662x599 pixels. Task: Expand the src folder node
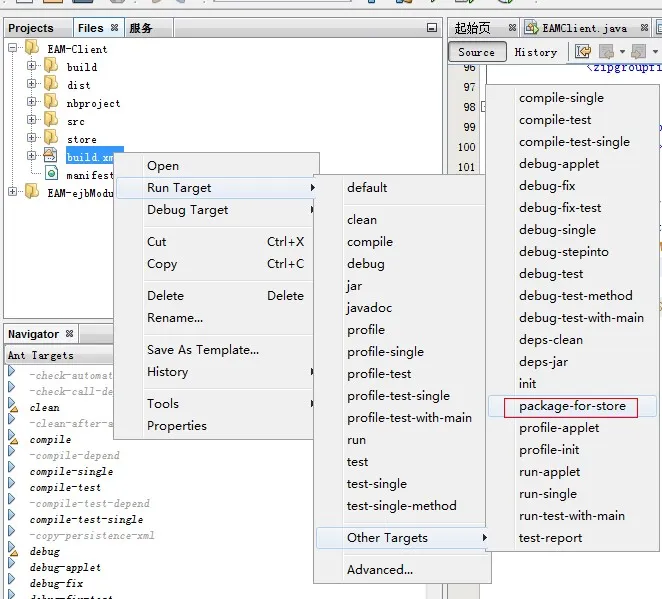coord(32,120)
